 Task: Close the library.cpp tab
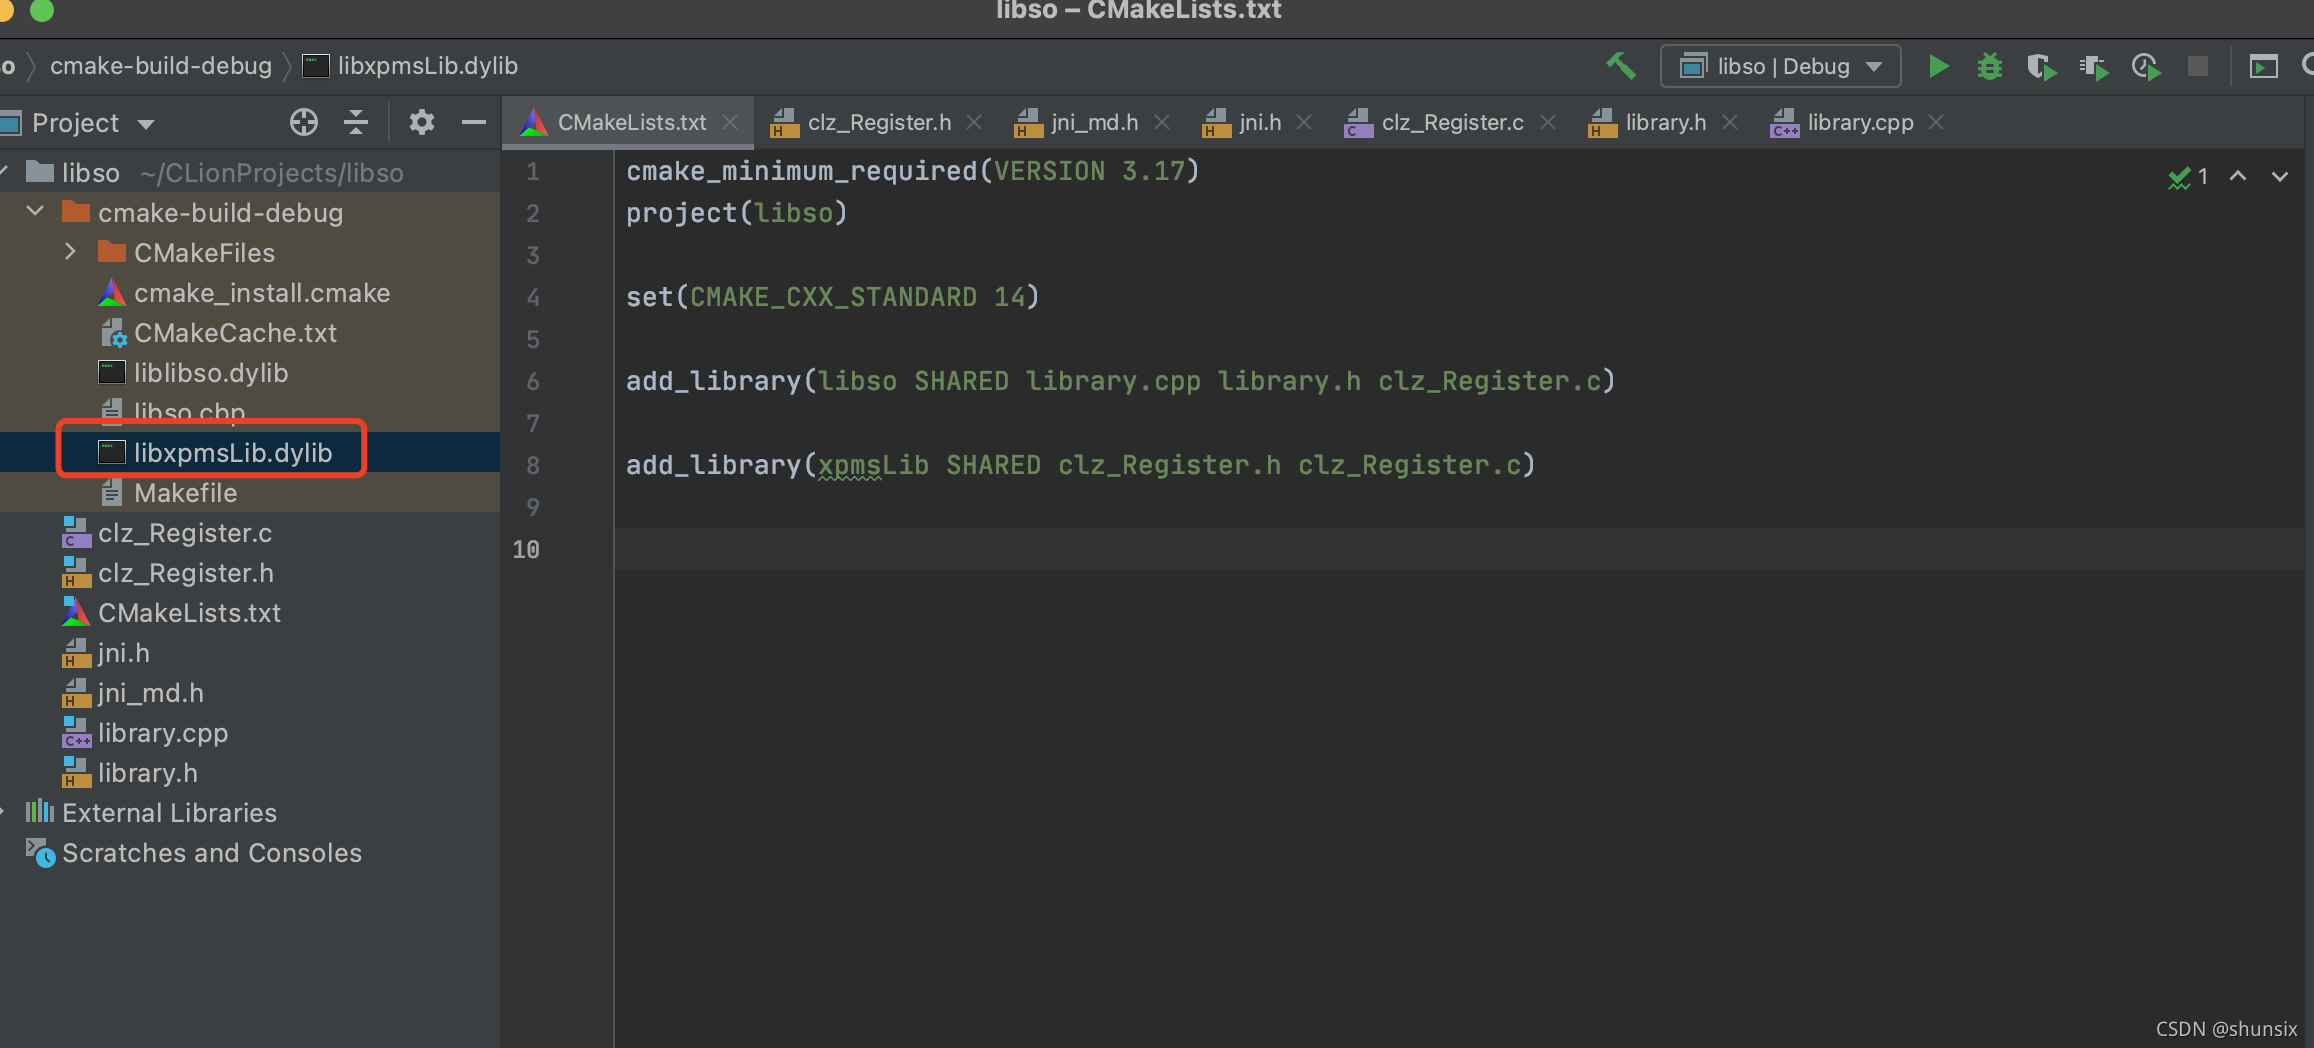click(1936, 122)
